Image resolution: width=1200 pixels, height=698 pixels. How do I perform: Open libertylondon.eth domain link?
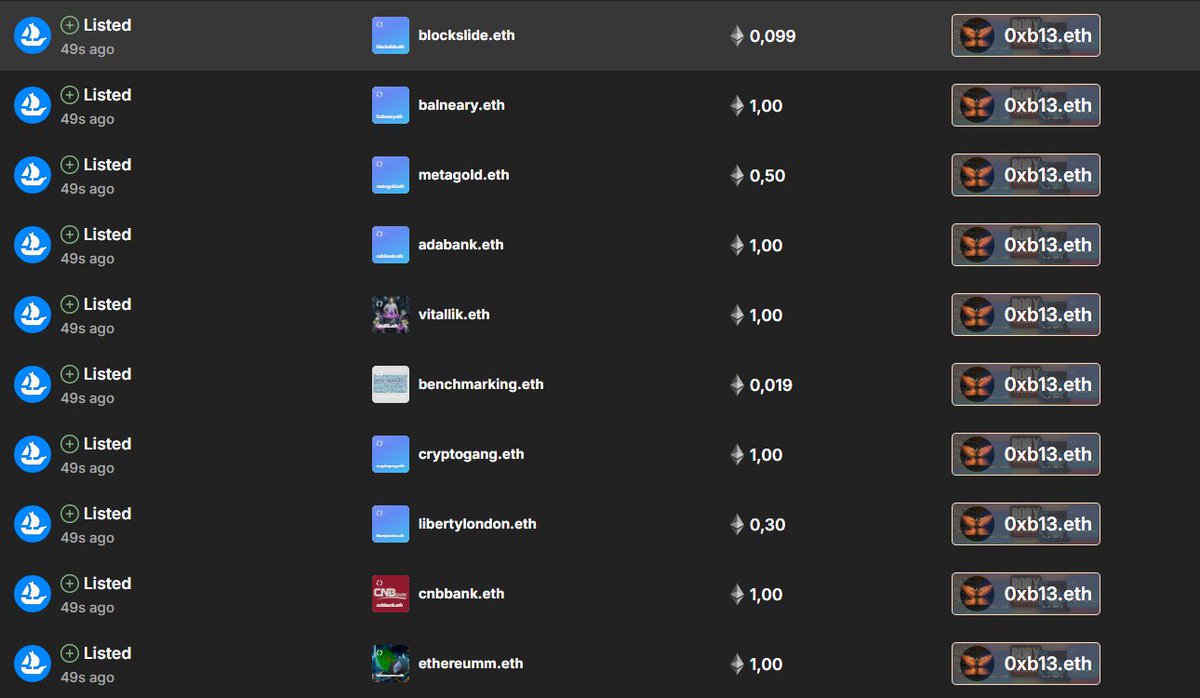[477, 524]
